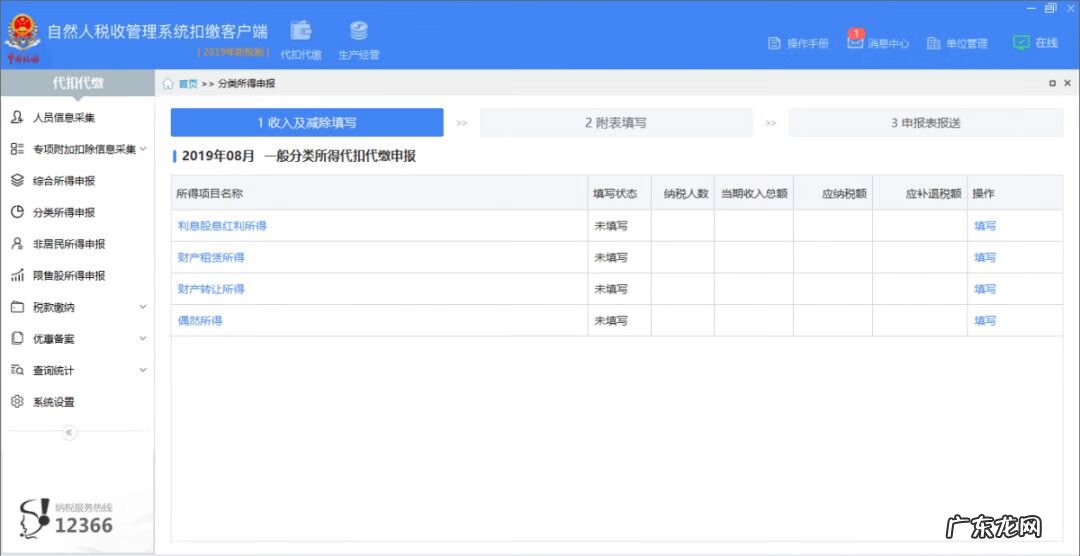Click 综合所得申报 layers icon
This screenshot has width=1080, height=556.
[x=17, y=181]
